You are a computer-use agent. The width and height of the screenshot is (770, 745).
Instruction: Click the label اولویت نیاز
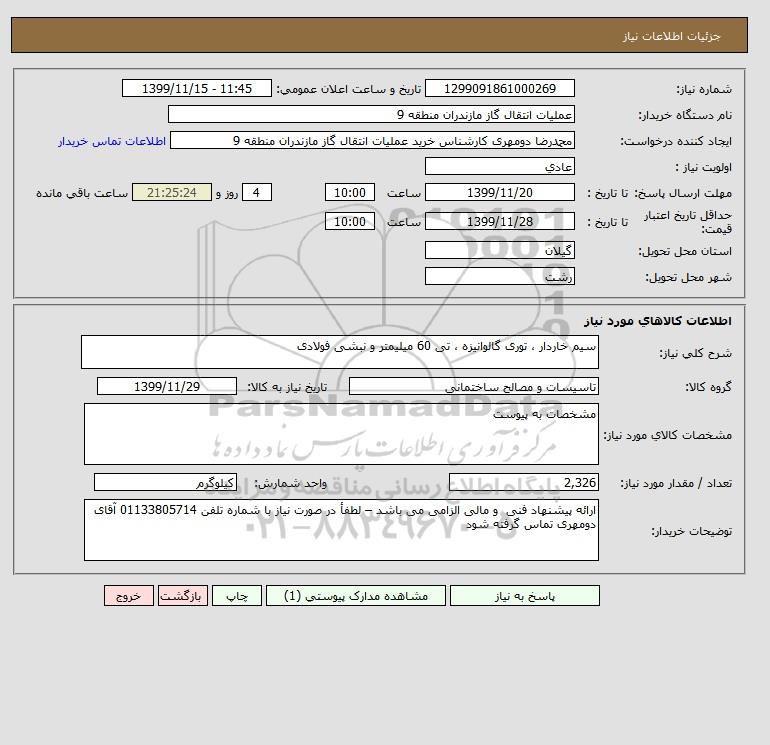click(704, 167)
